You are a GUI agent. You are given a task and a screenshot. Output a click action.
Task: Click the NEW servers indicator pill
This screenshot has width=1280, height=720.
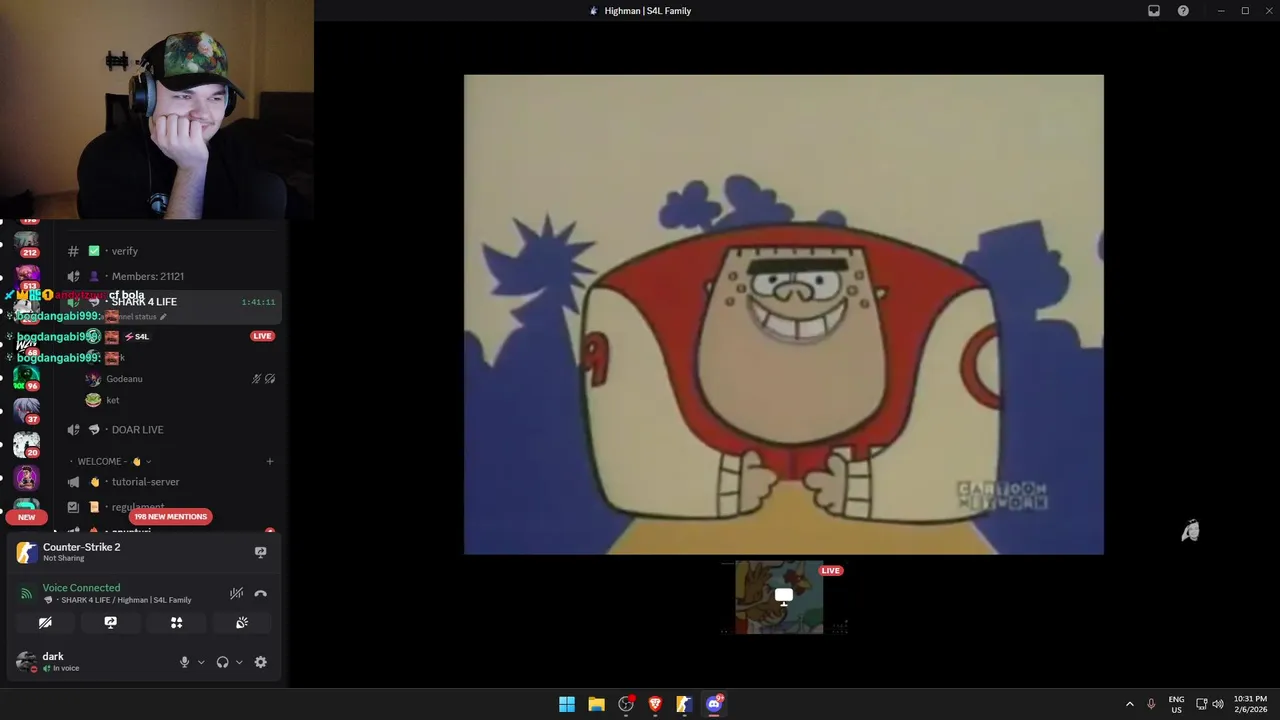click(x=26, y=517)
